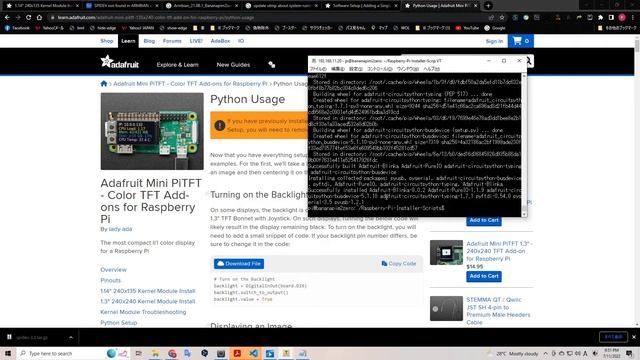Click the STEMMA QT cable thumbnail

point(446,308)
